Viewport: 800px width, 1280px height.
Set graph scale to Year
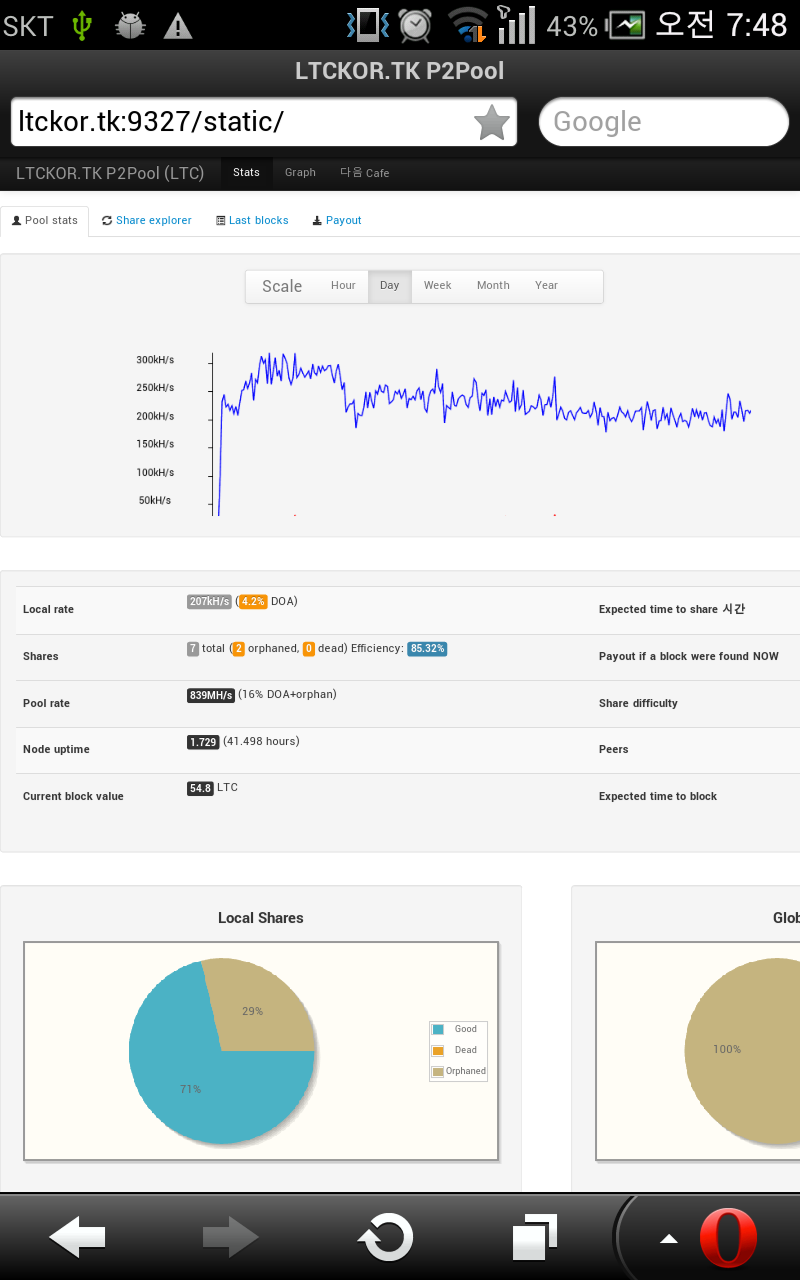click(546, 286)
